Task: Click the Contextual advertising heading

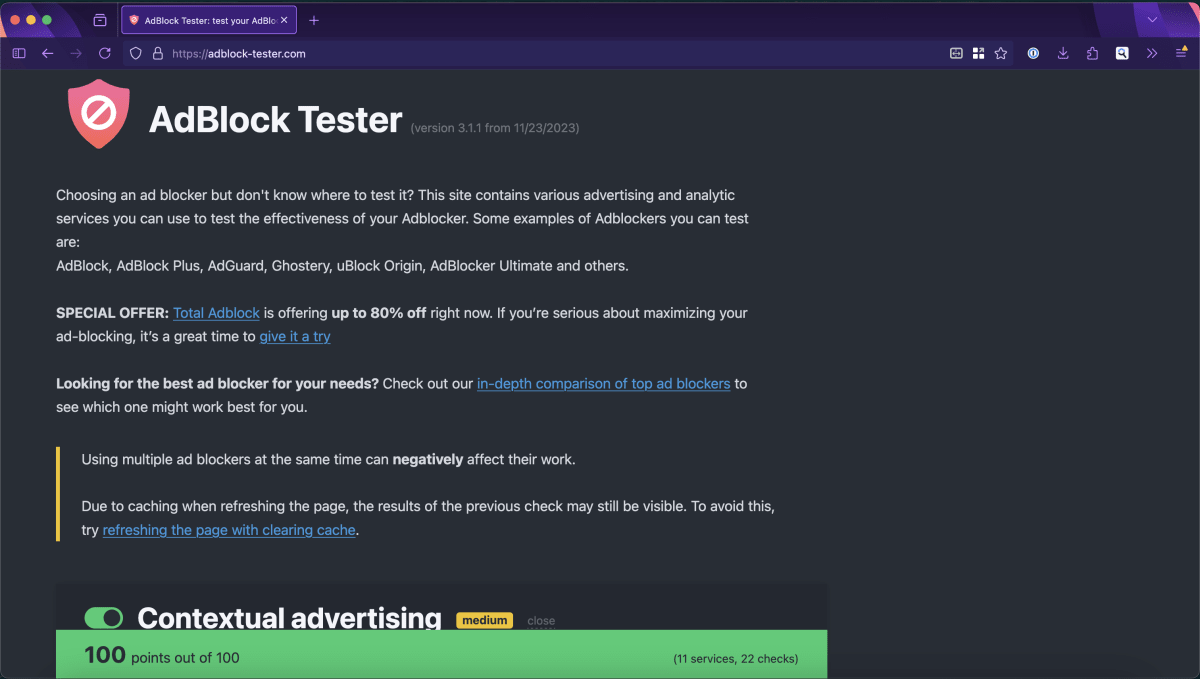Action: coord(289,618)
